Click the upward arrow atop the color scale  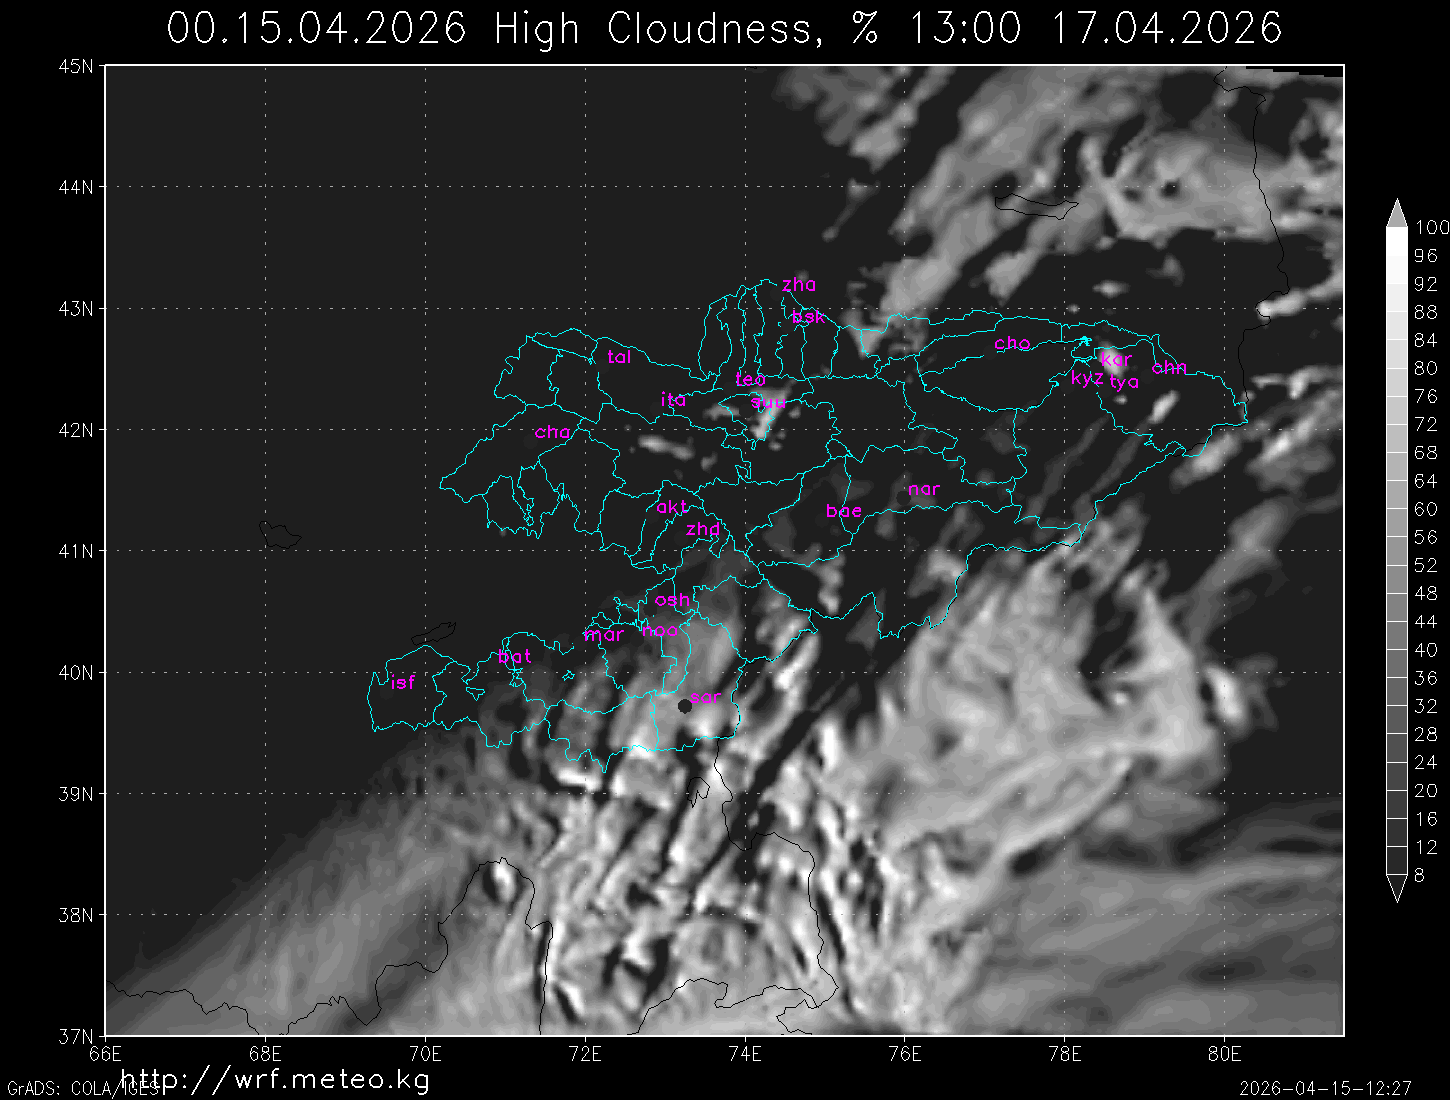[x=1396, y=213]
